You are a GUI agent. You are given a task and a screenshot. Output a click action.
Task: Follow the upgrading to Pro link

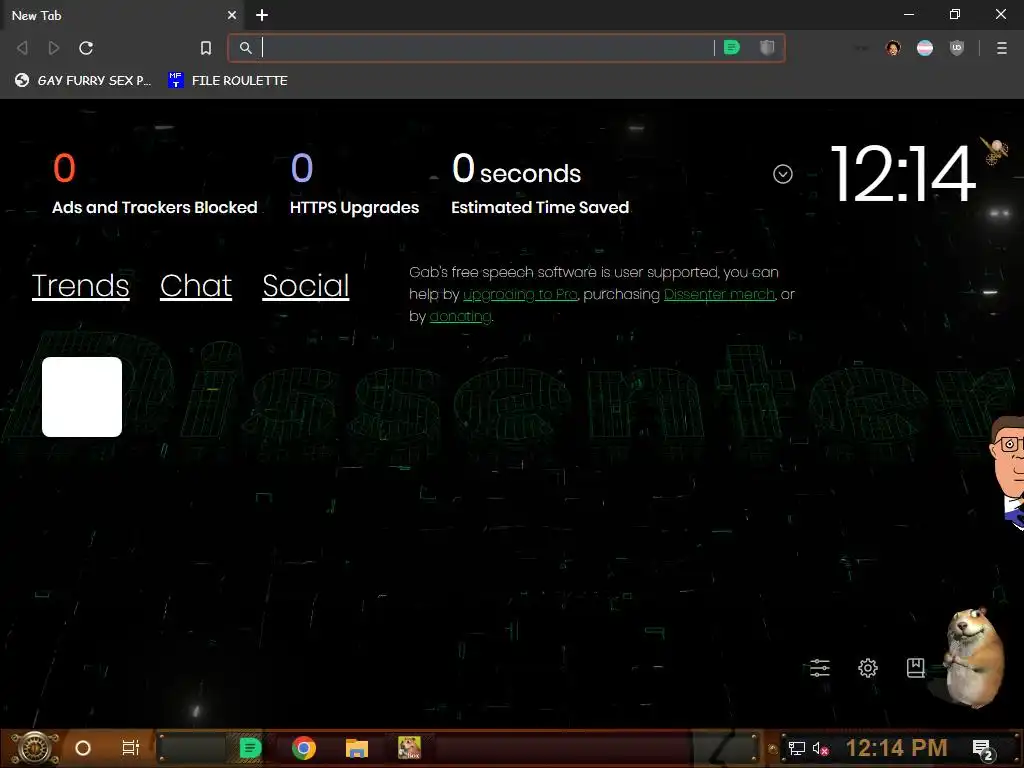point(520,295)
